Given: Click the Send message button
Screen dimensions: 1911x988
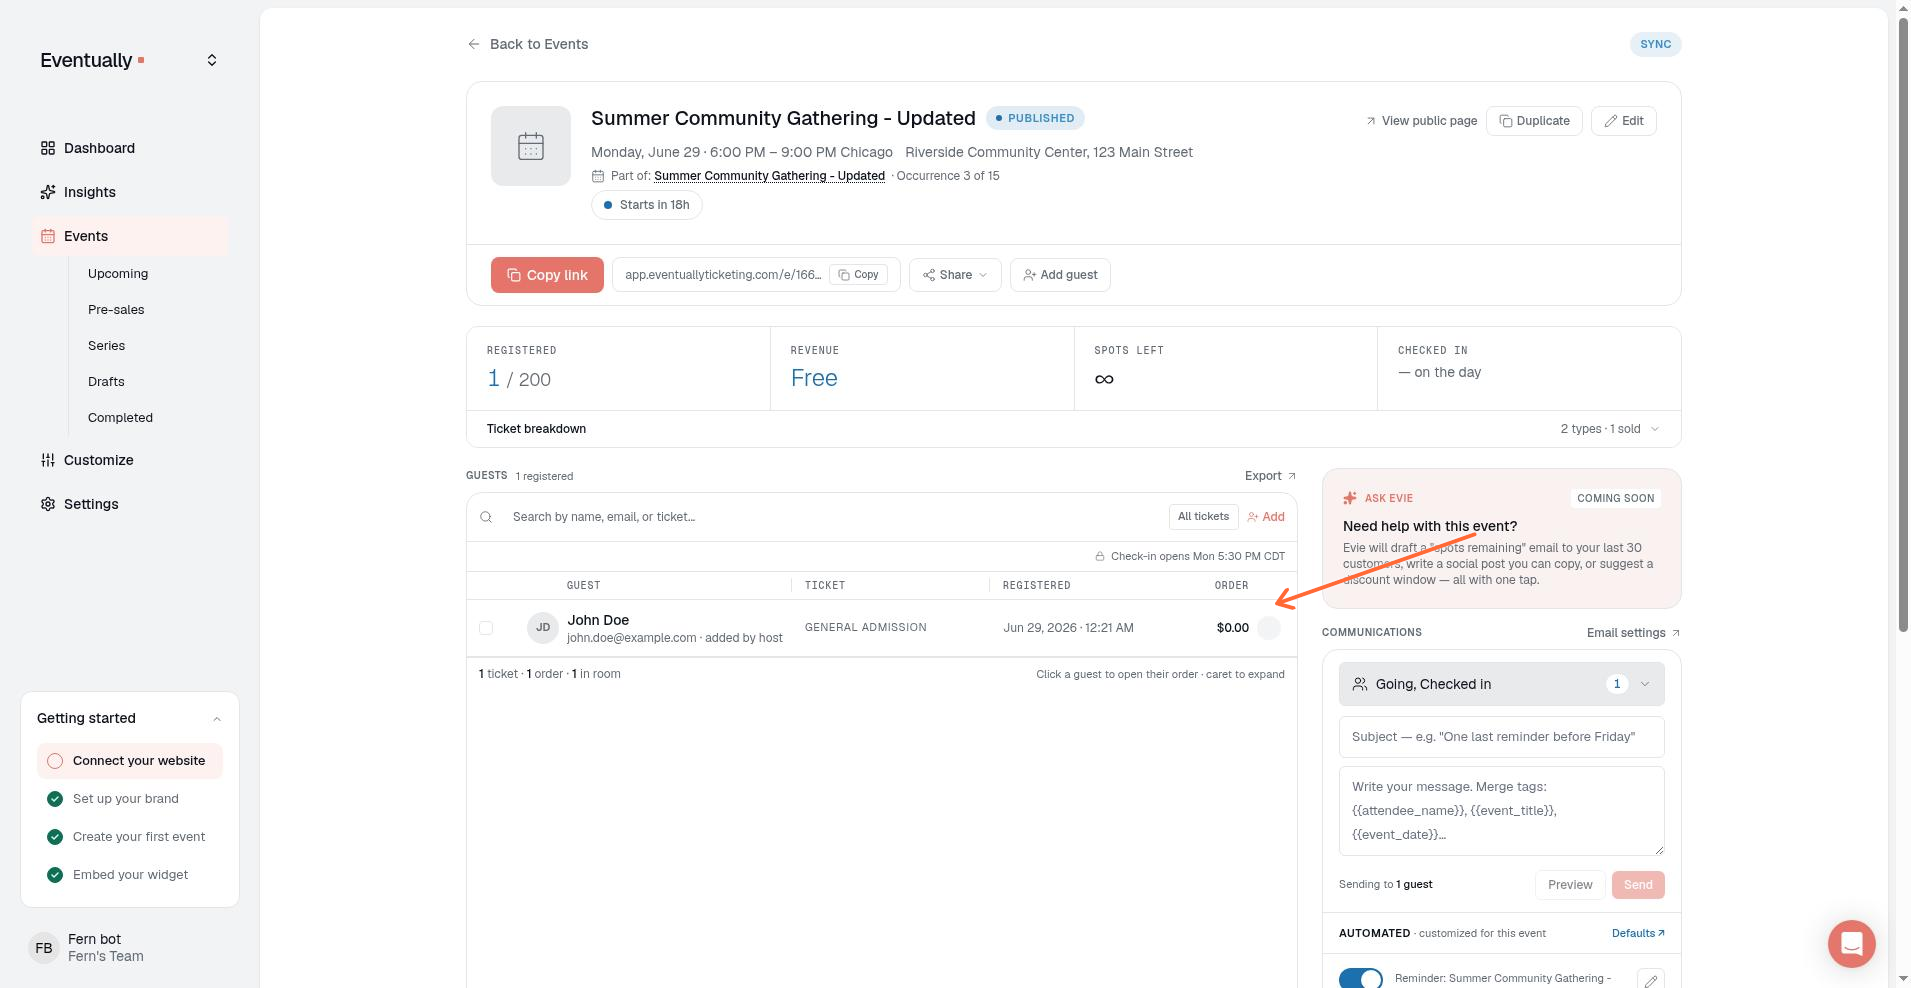Looking at the screenshot, I should [1638, 885].
